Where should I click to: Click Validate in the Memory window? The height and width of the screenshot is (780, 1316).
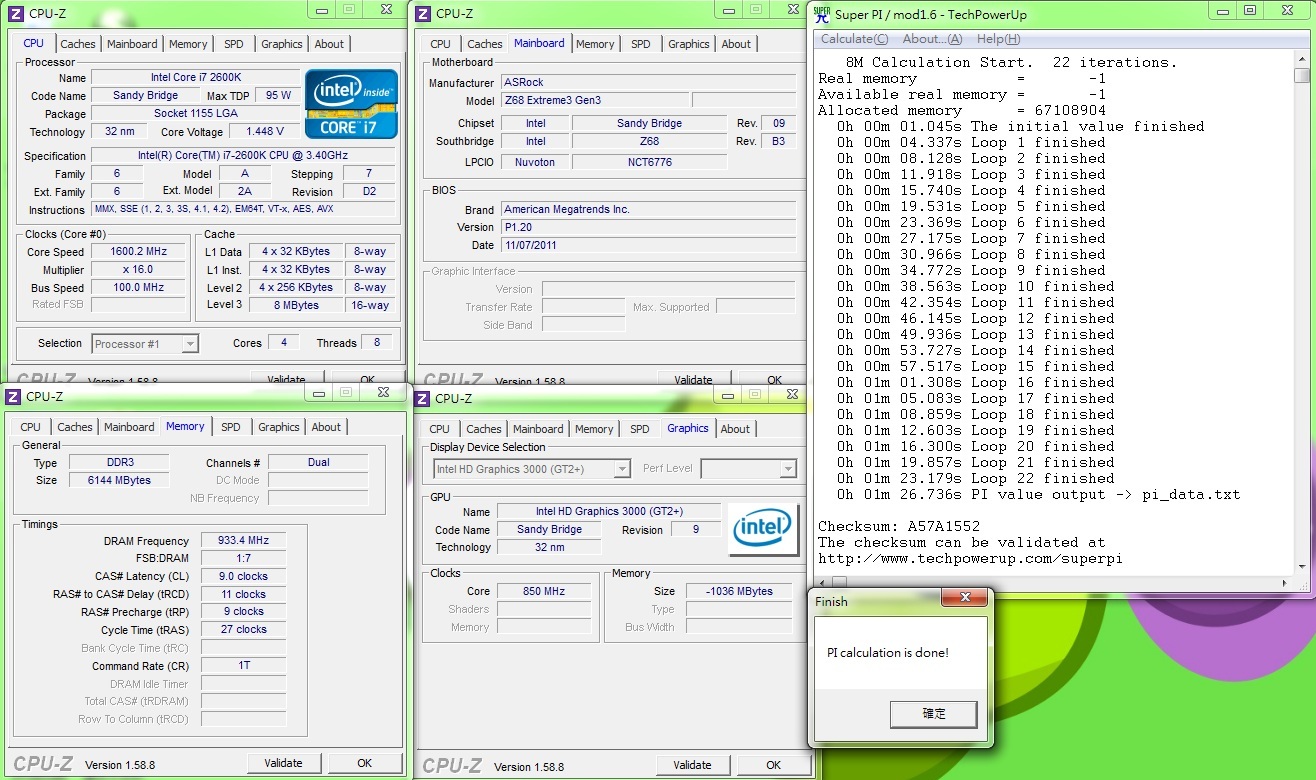click(283, 763)
